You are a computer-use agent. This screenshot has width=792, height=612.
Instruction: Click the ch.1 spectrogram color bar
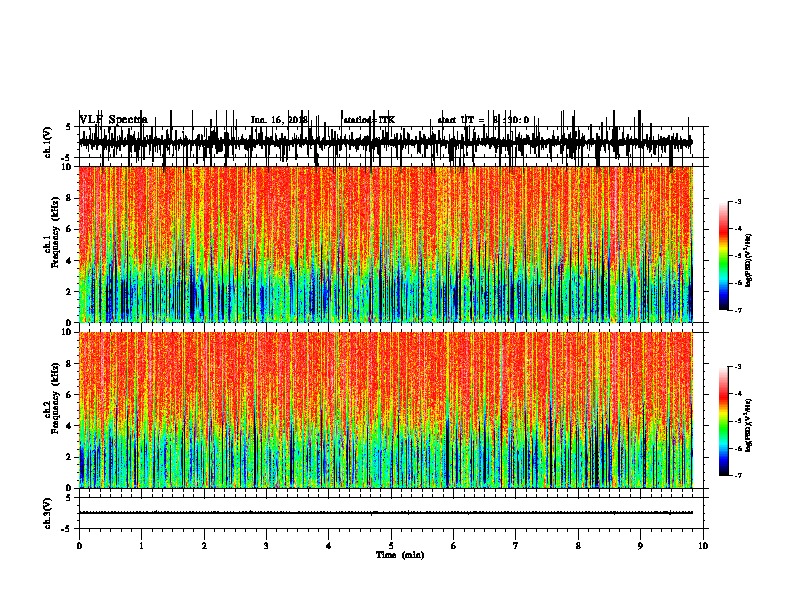coord(724,256)
